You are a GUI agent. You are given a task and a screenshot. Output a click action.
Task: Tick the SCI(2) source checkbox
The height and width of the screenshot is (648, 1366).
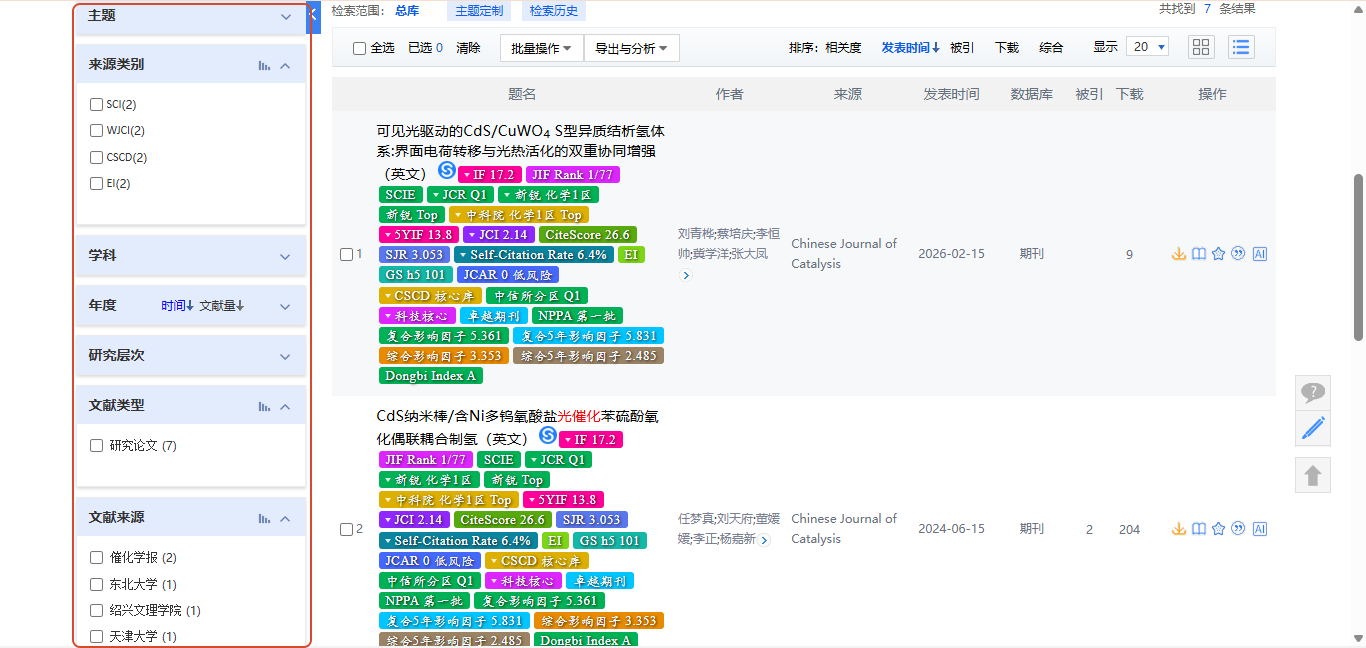pyautogui.click(x=96, y=104)
